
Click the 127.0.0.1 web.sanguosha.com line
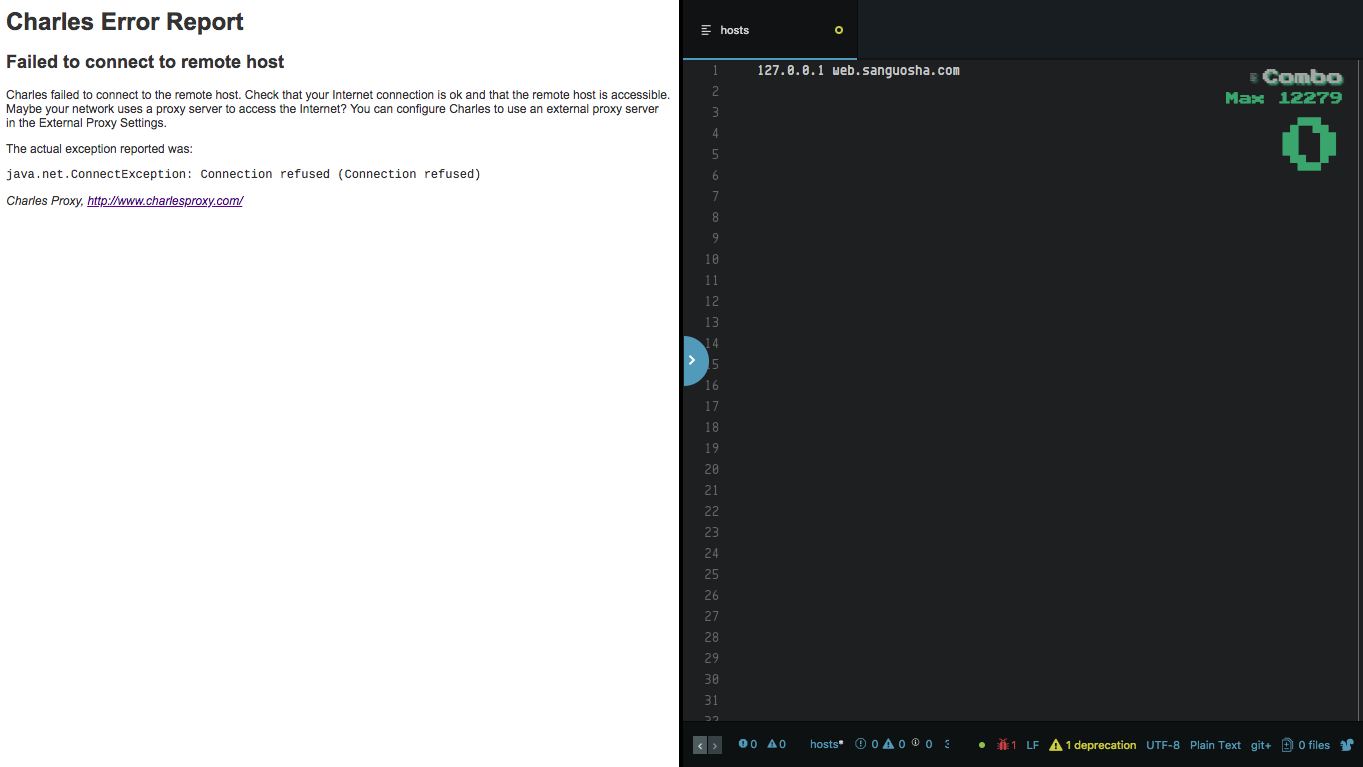coord(858,70)
